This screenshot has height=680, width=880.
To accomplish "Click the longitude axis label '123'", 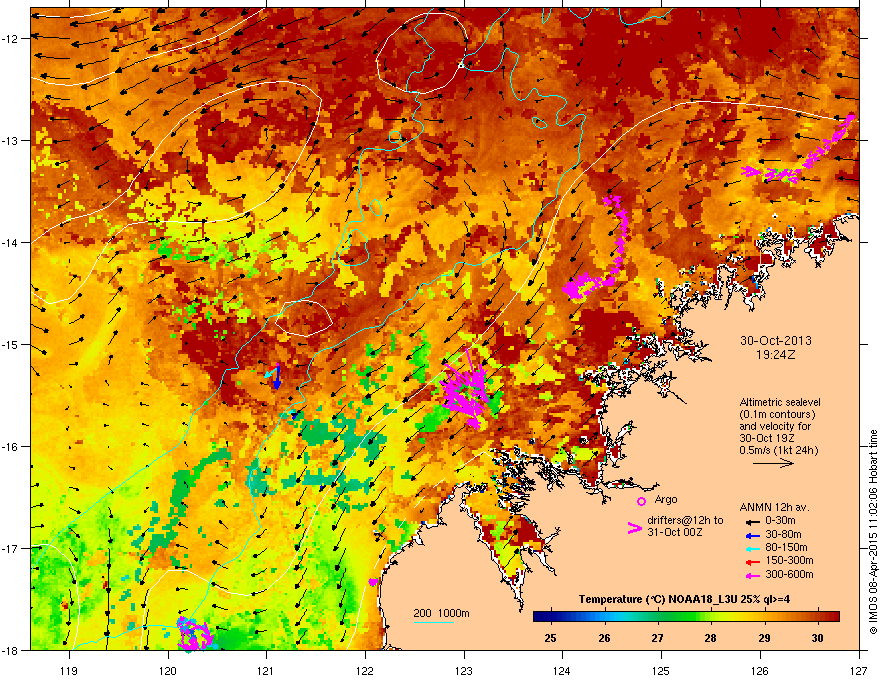I will pos(464,670).
